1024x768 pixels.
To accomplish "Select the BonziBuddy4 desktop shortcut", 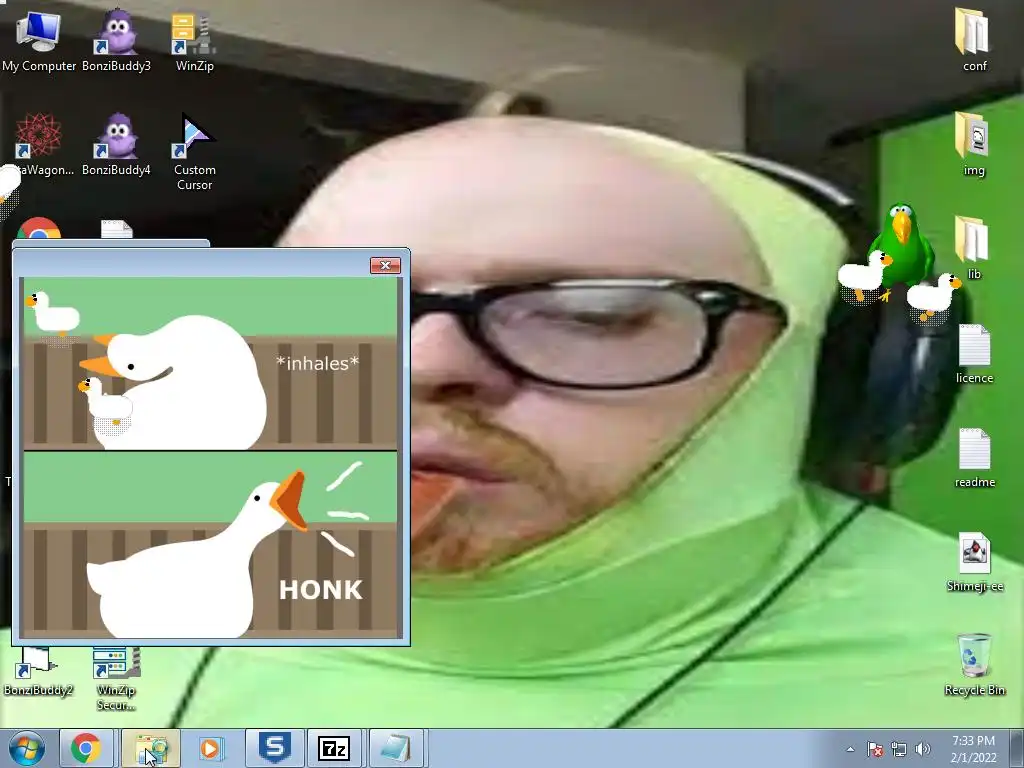I will coord(116,144).
